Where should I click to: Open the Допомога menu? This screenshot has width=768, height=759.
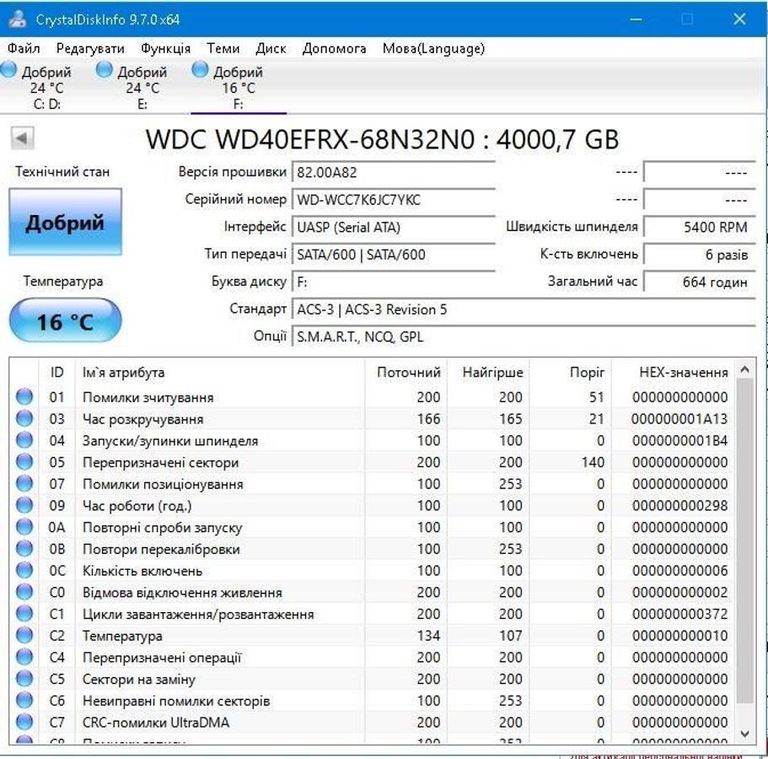[x=335, y=48]
